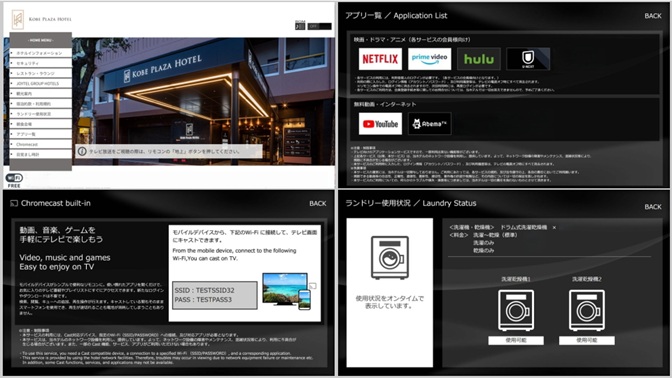Click the Wi-Fi FREE icon

(x=14, y=180)
